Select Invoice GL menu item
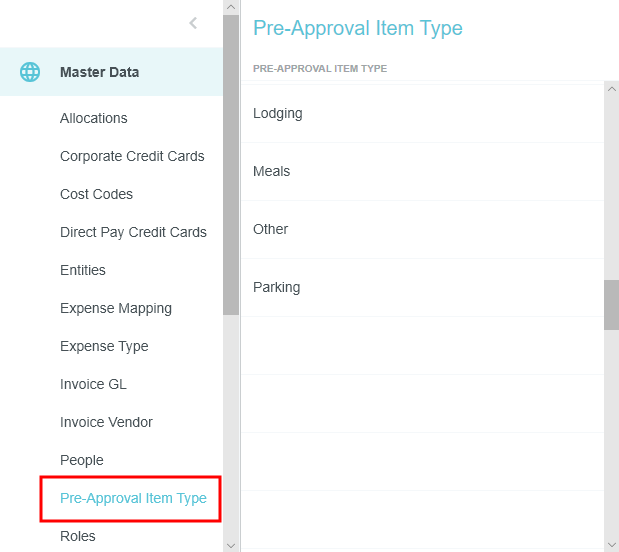 [93, 384]
